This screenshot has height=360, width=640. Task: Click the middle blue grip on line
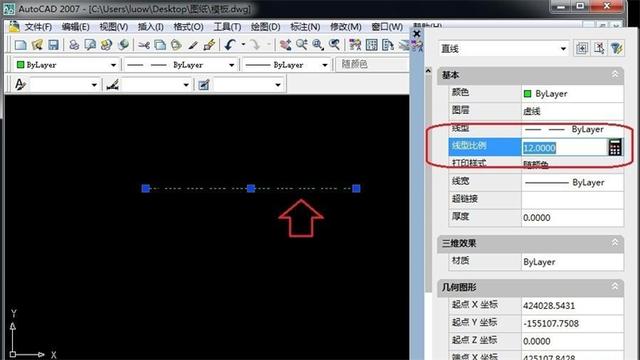tap(251, 188)
